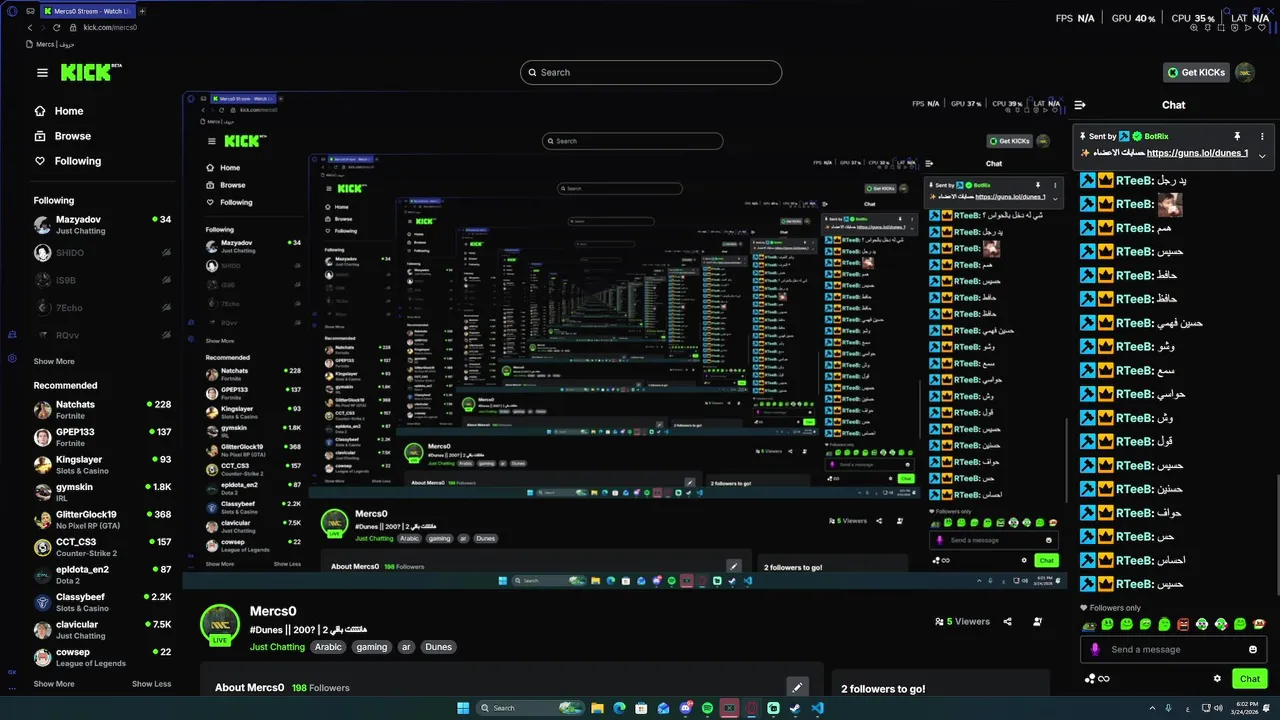
Task: Open Steam from the taskbar
Action: 795,708
